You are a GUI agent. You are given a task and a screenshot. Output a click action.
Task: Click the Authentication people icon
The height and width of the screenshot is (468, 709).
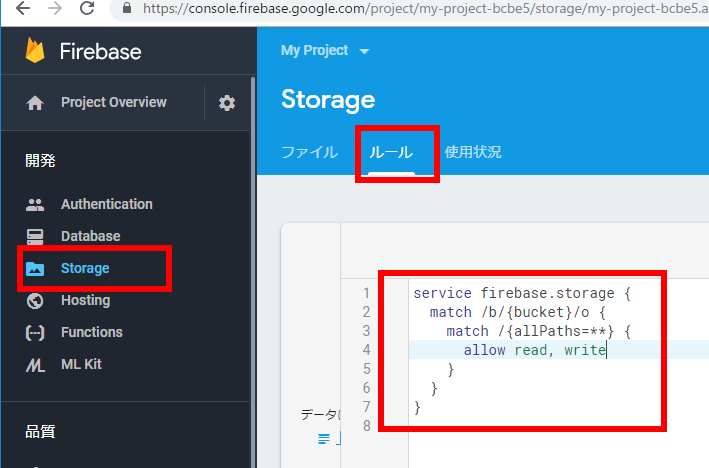point(35,205)
